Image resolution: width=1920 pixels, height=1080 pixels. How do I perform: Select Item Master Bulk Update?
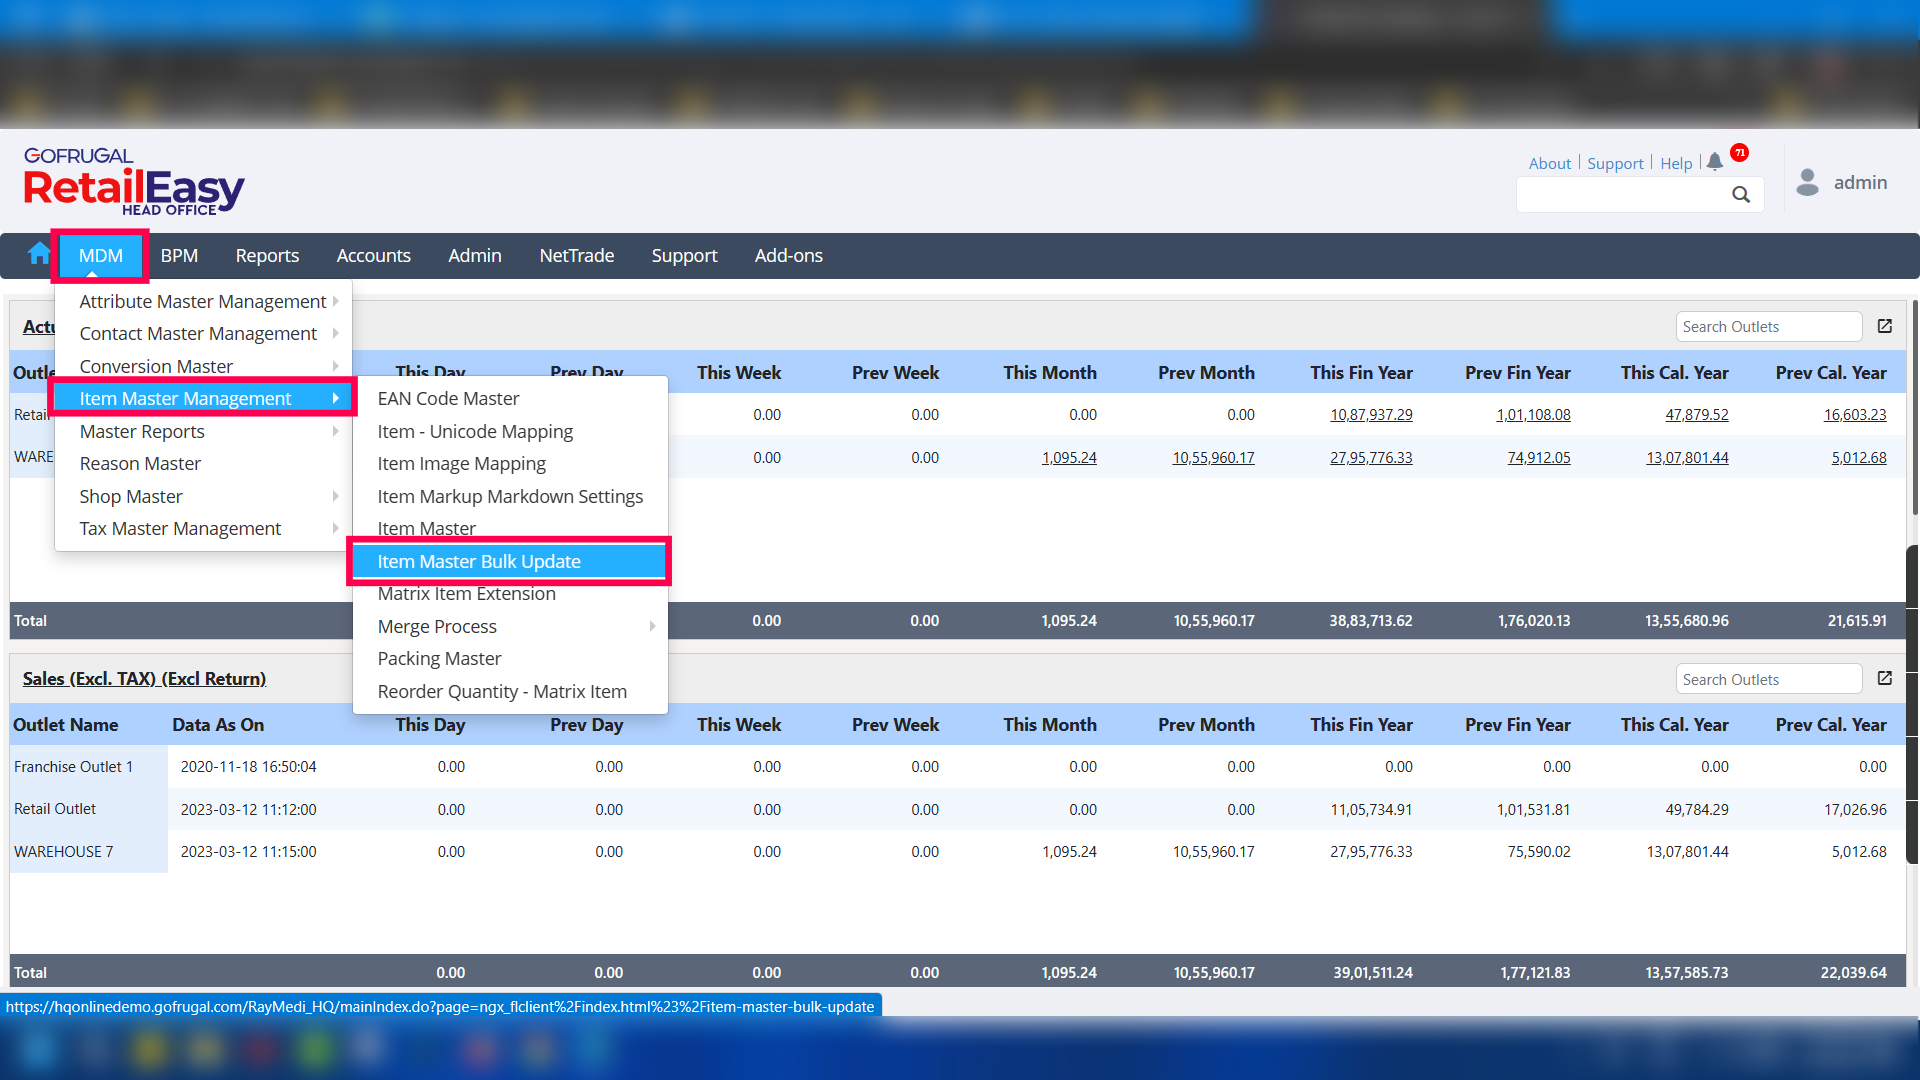(x=479, y=561)
